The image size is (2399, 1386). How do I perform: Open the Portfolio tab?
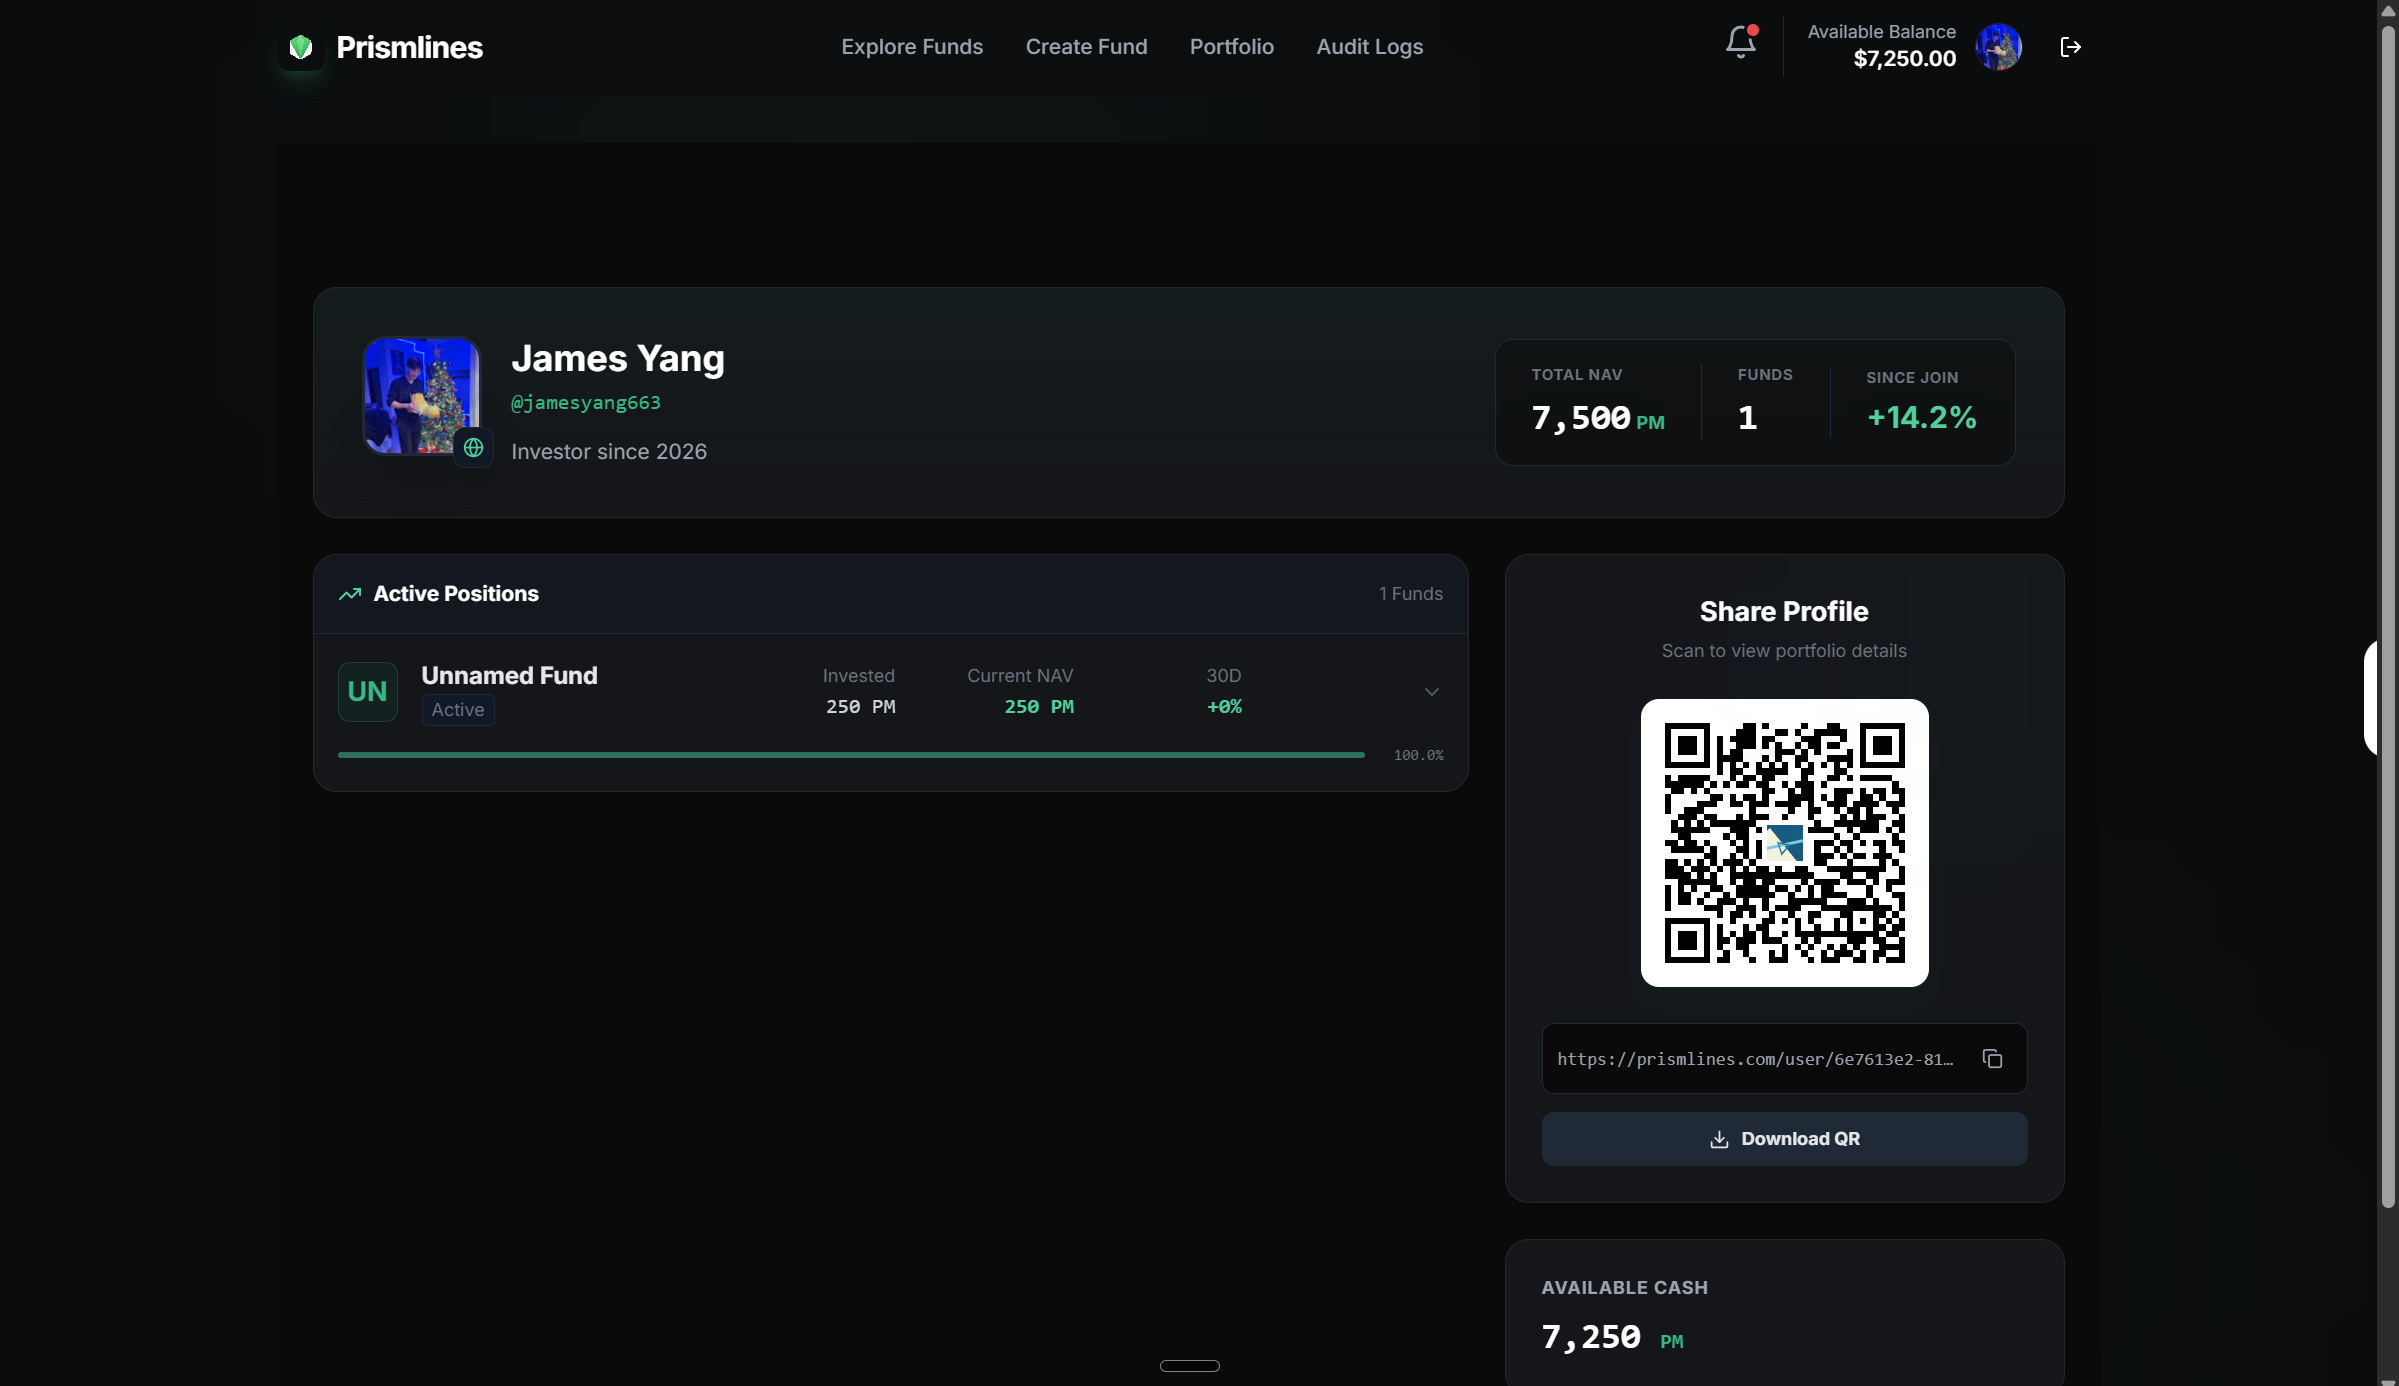[x=1231, y=47]
